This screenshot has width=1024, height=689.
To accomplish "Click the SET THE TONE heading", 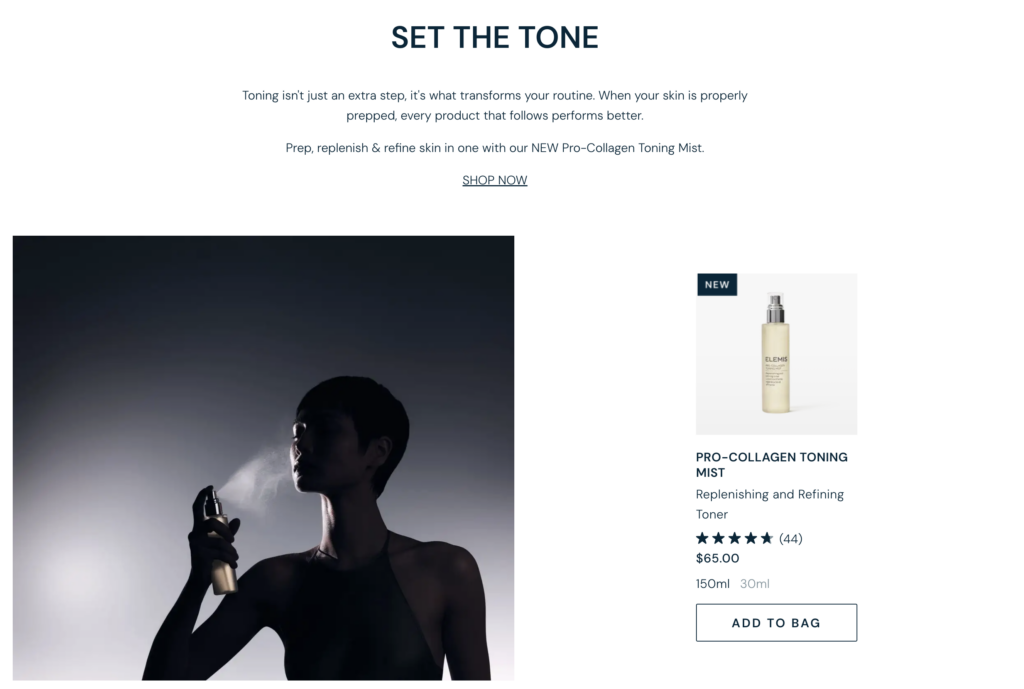I will click(494, 37).
